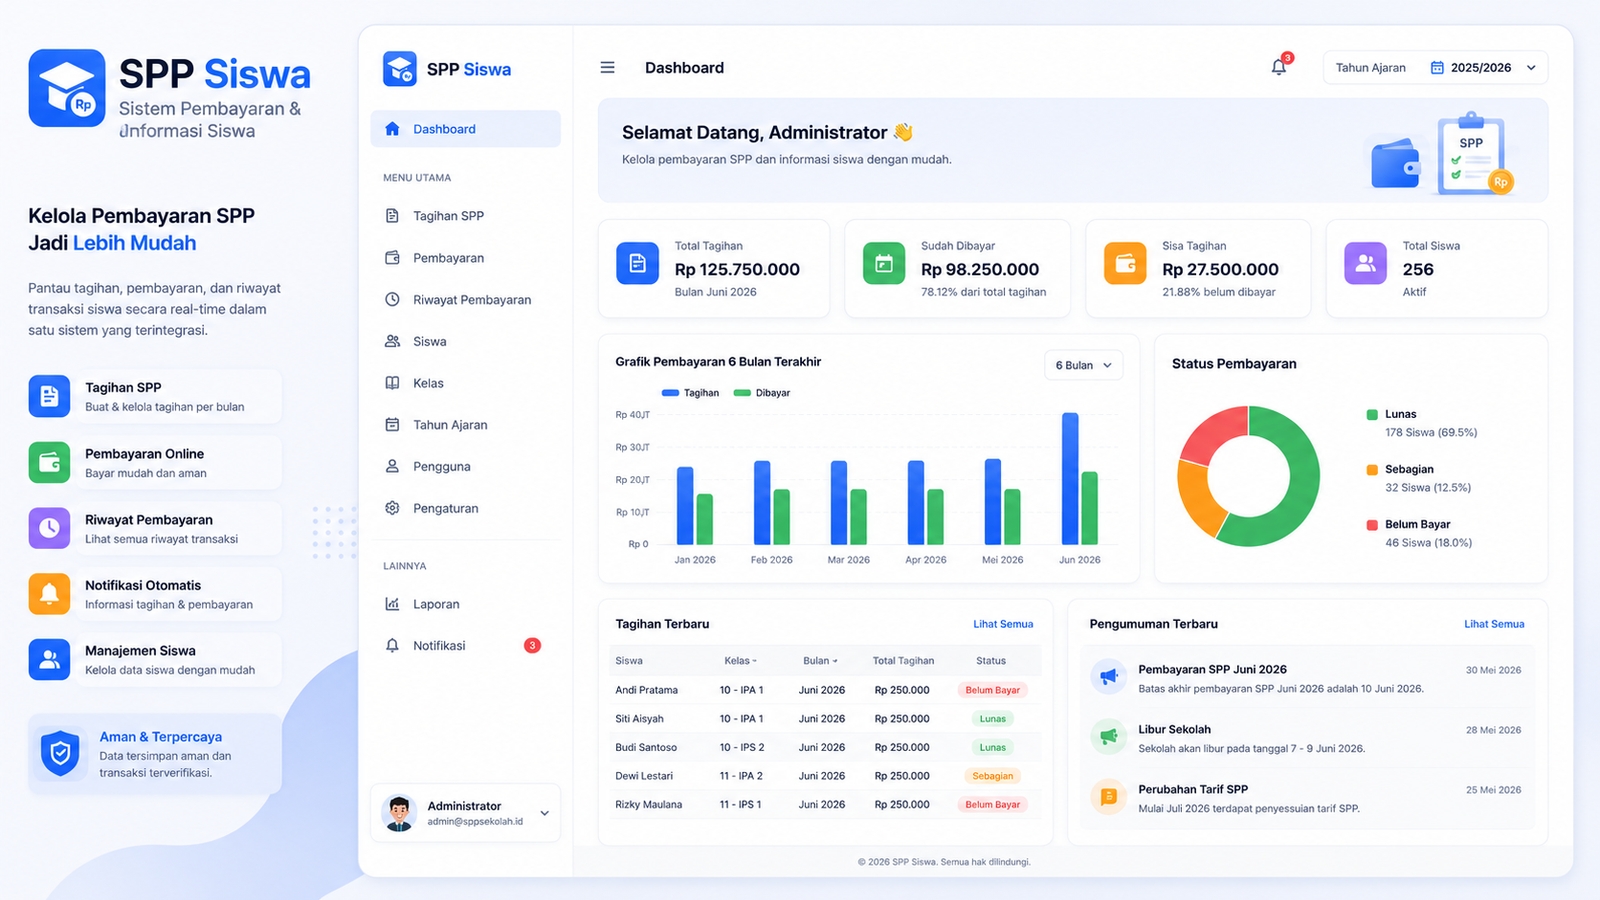This screenshot has height=900, width=1600.
Task: Open the Libur Sekolah announcement title
Action: coord(1174,730)
